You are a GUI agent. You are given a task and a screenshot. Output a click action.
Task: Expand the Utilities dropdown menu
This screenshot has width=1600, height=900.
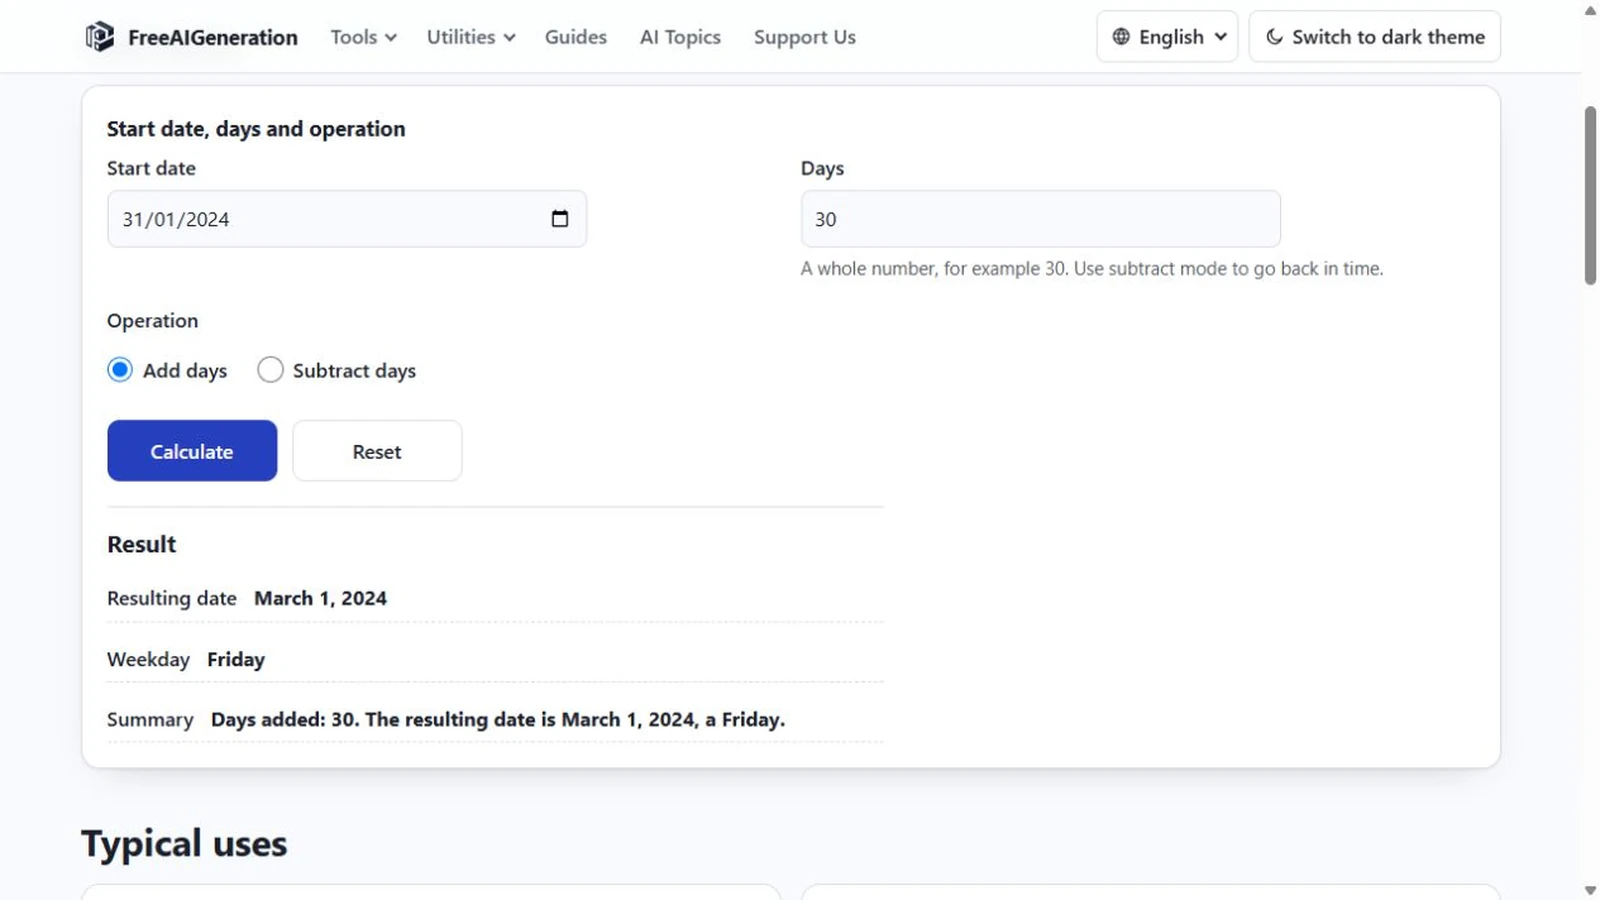pyautogui.click(x=471, y=37)
